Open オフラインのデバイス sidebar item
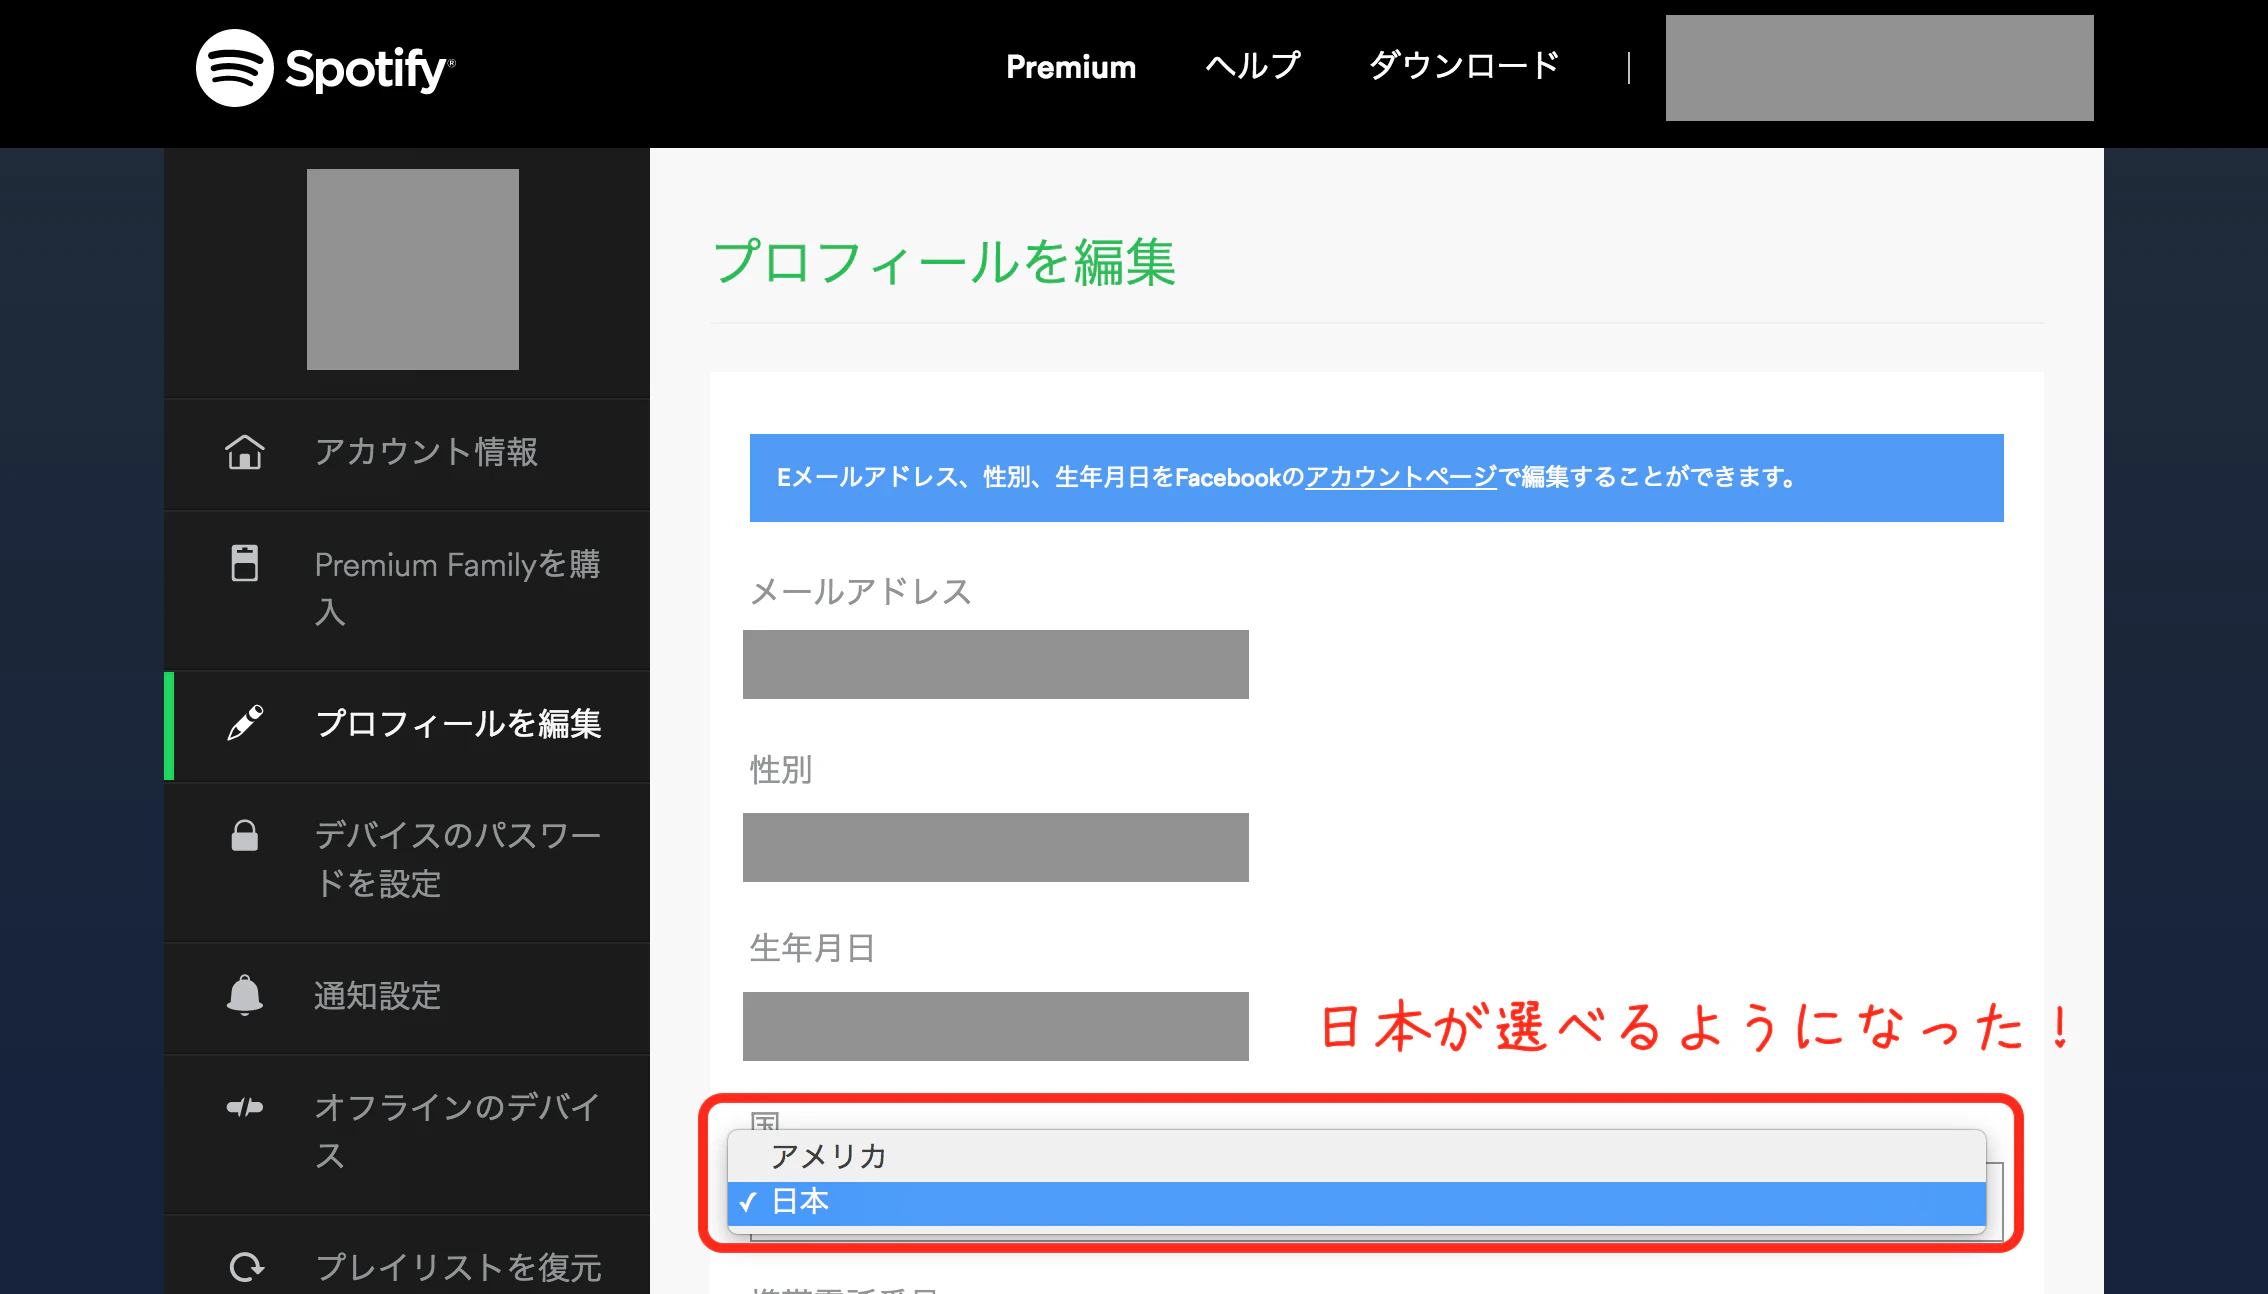 coord(407,1134)
